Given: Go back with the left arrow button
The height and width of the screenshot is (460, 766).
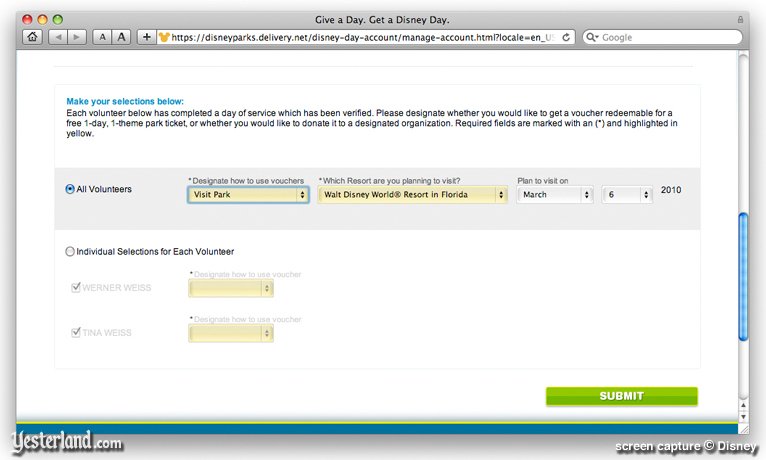Looking at the screenshot, I should point(58,37).
